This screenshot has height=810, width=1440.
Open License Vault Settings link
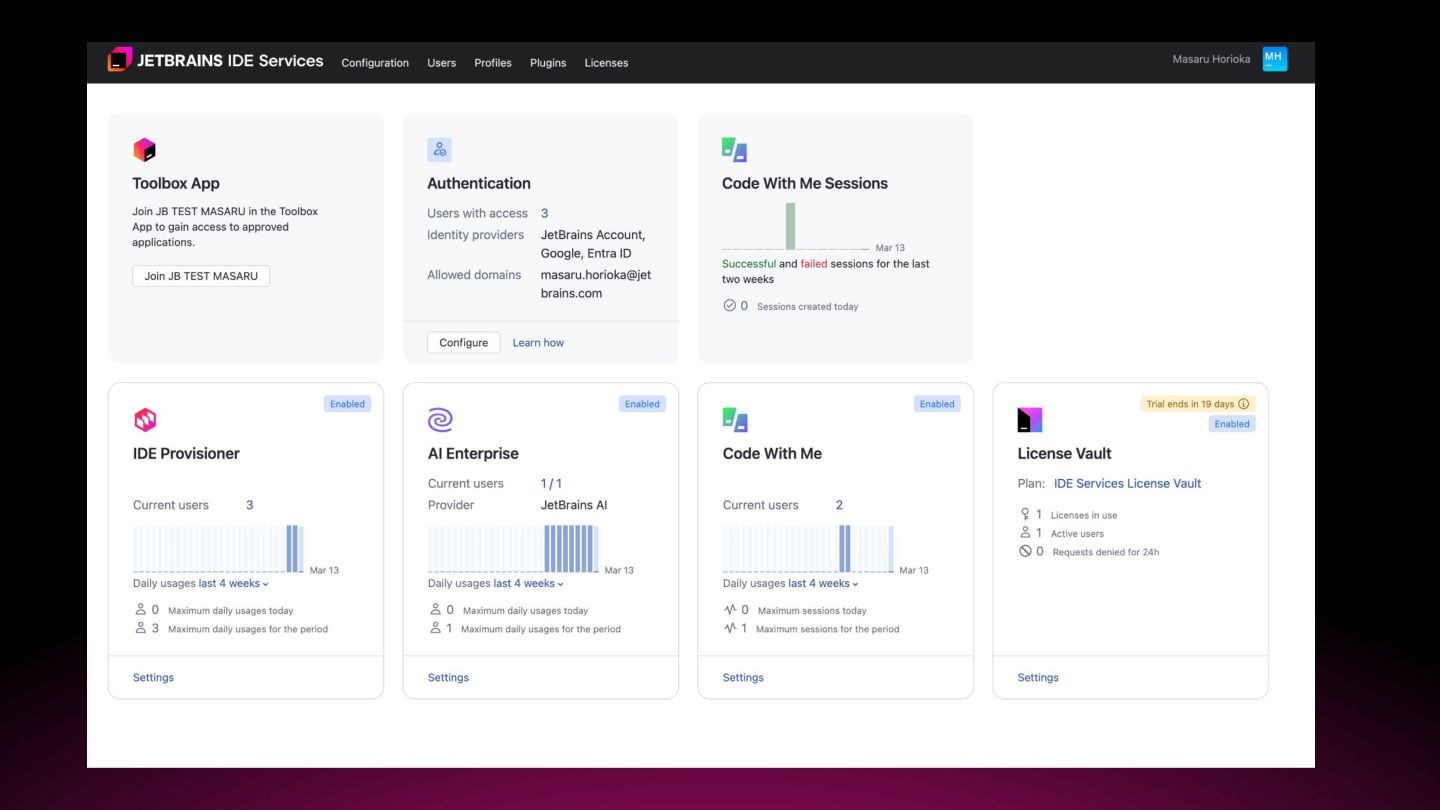[x=1038, y=678]
